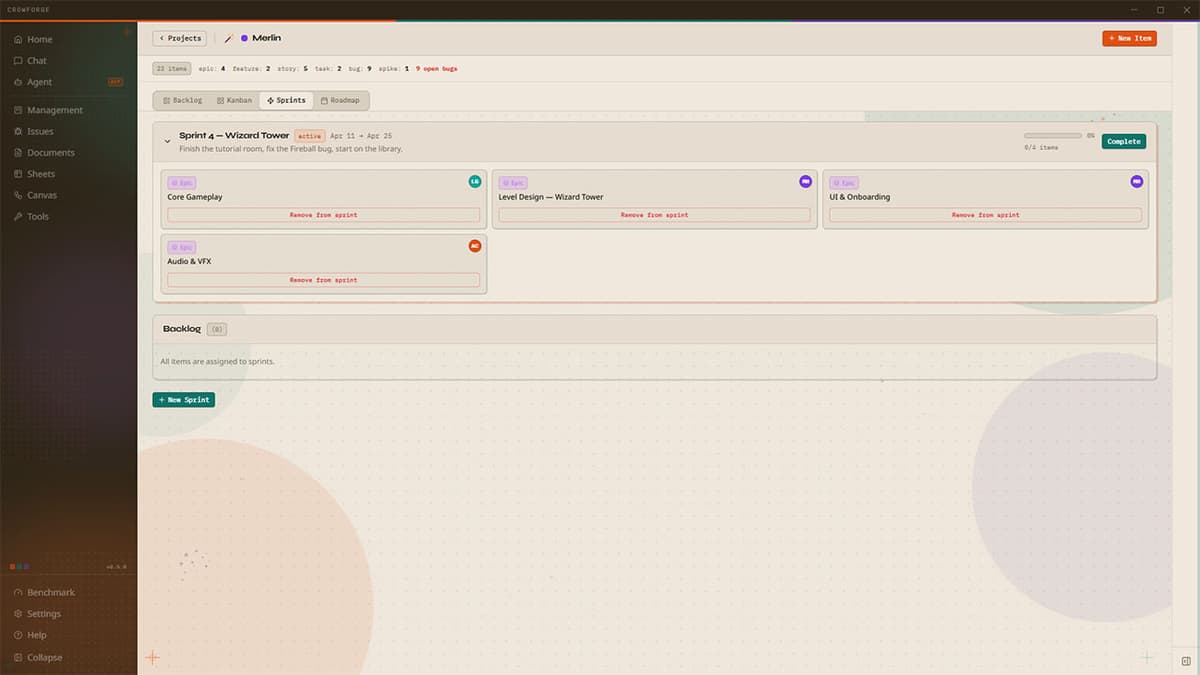Click the 'Audio & VFX' card title
Viewport: 1200px width, 675px height.
(189, 261)
